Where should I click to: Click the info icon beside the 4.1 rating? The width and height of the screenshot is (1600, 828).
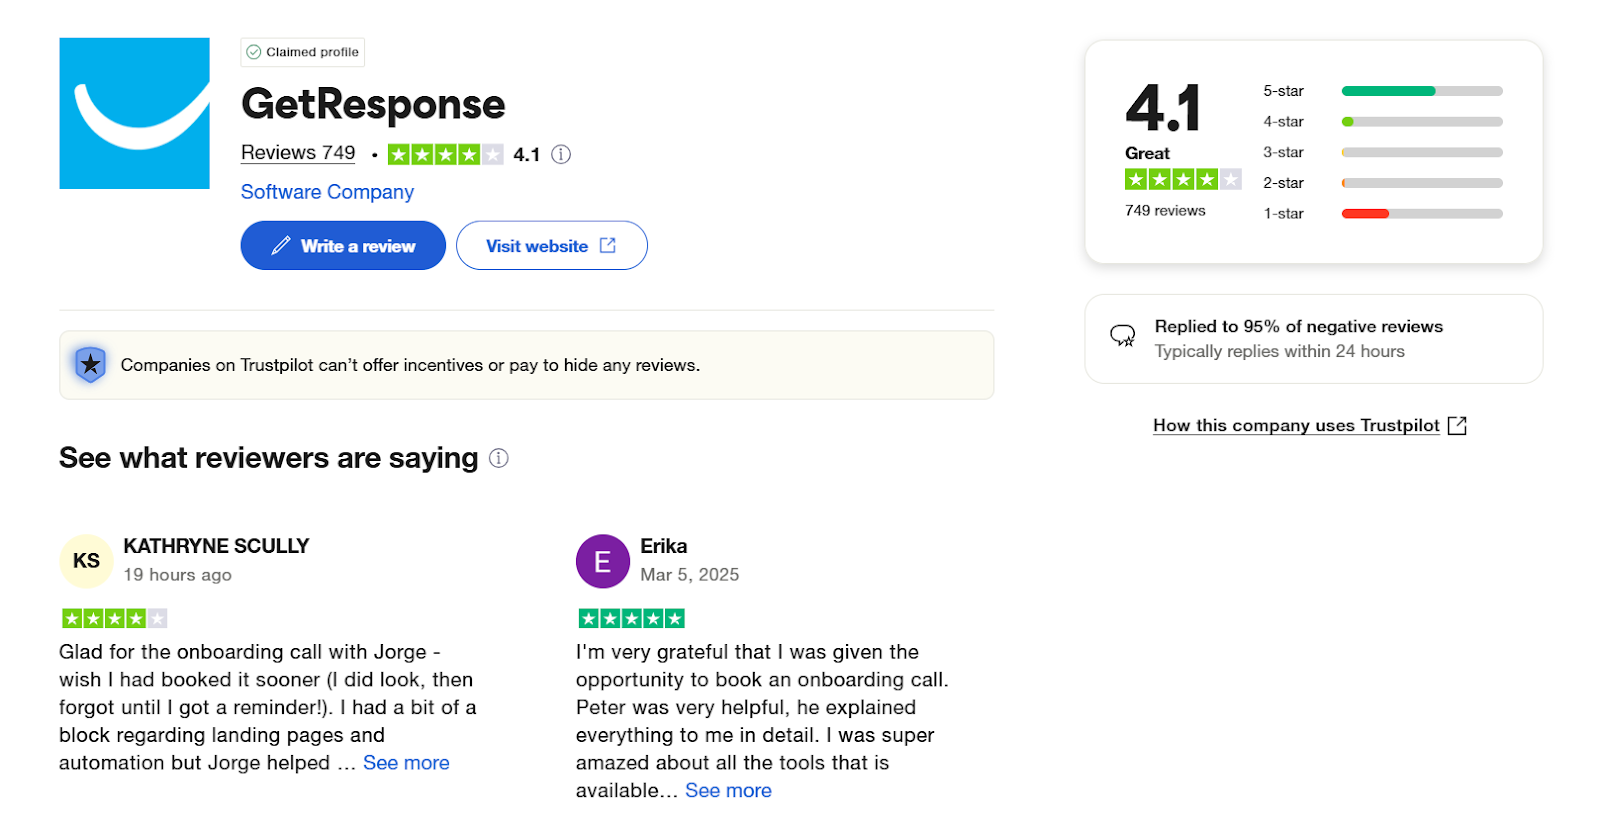561,154
